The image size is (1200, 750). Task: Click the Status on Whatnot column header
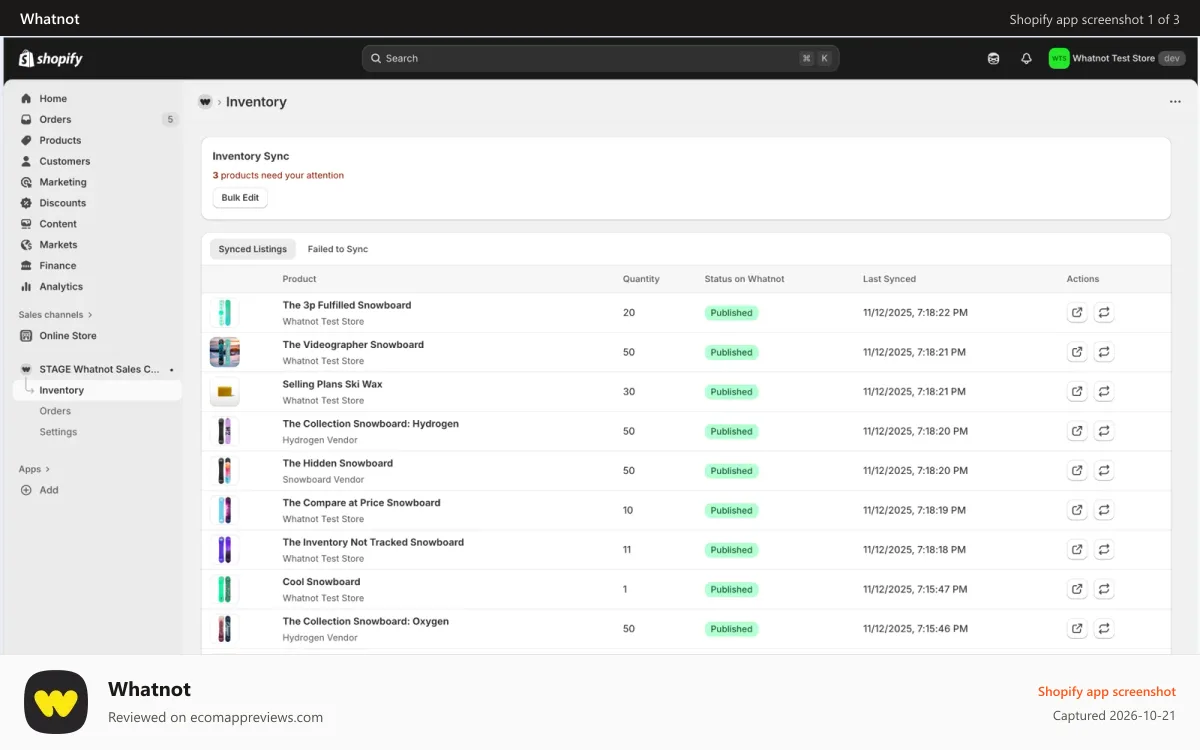click(x=744, y=279)
